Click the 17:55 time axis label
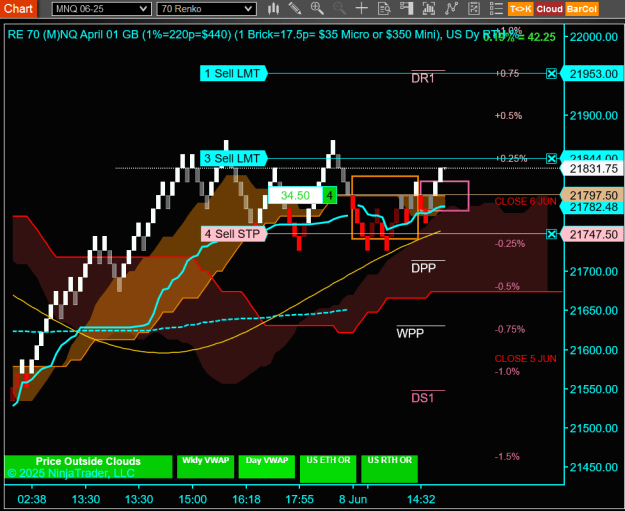This screenshot has width=625, height=511. point(299,499)
